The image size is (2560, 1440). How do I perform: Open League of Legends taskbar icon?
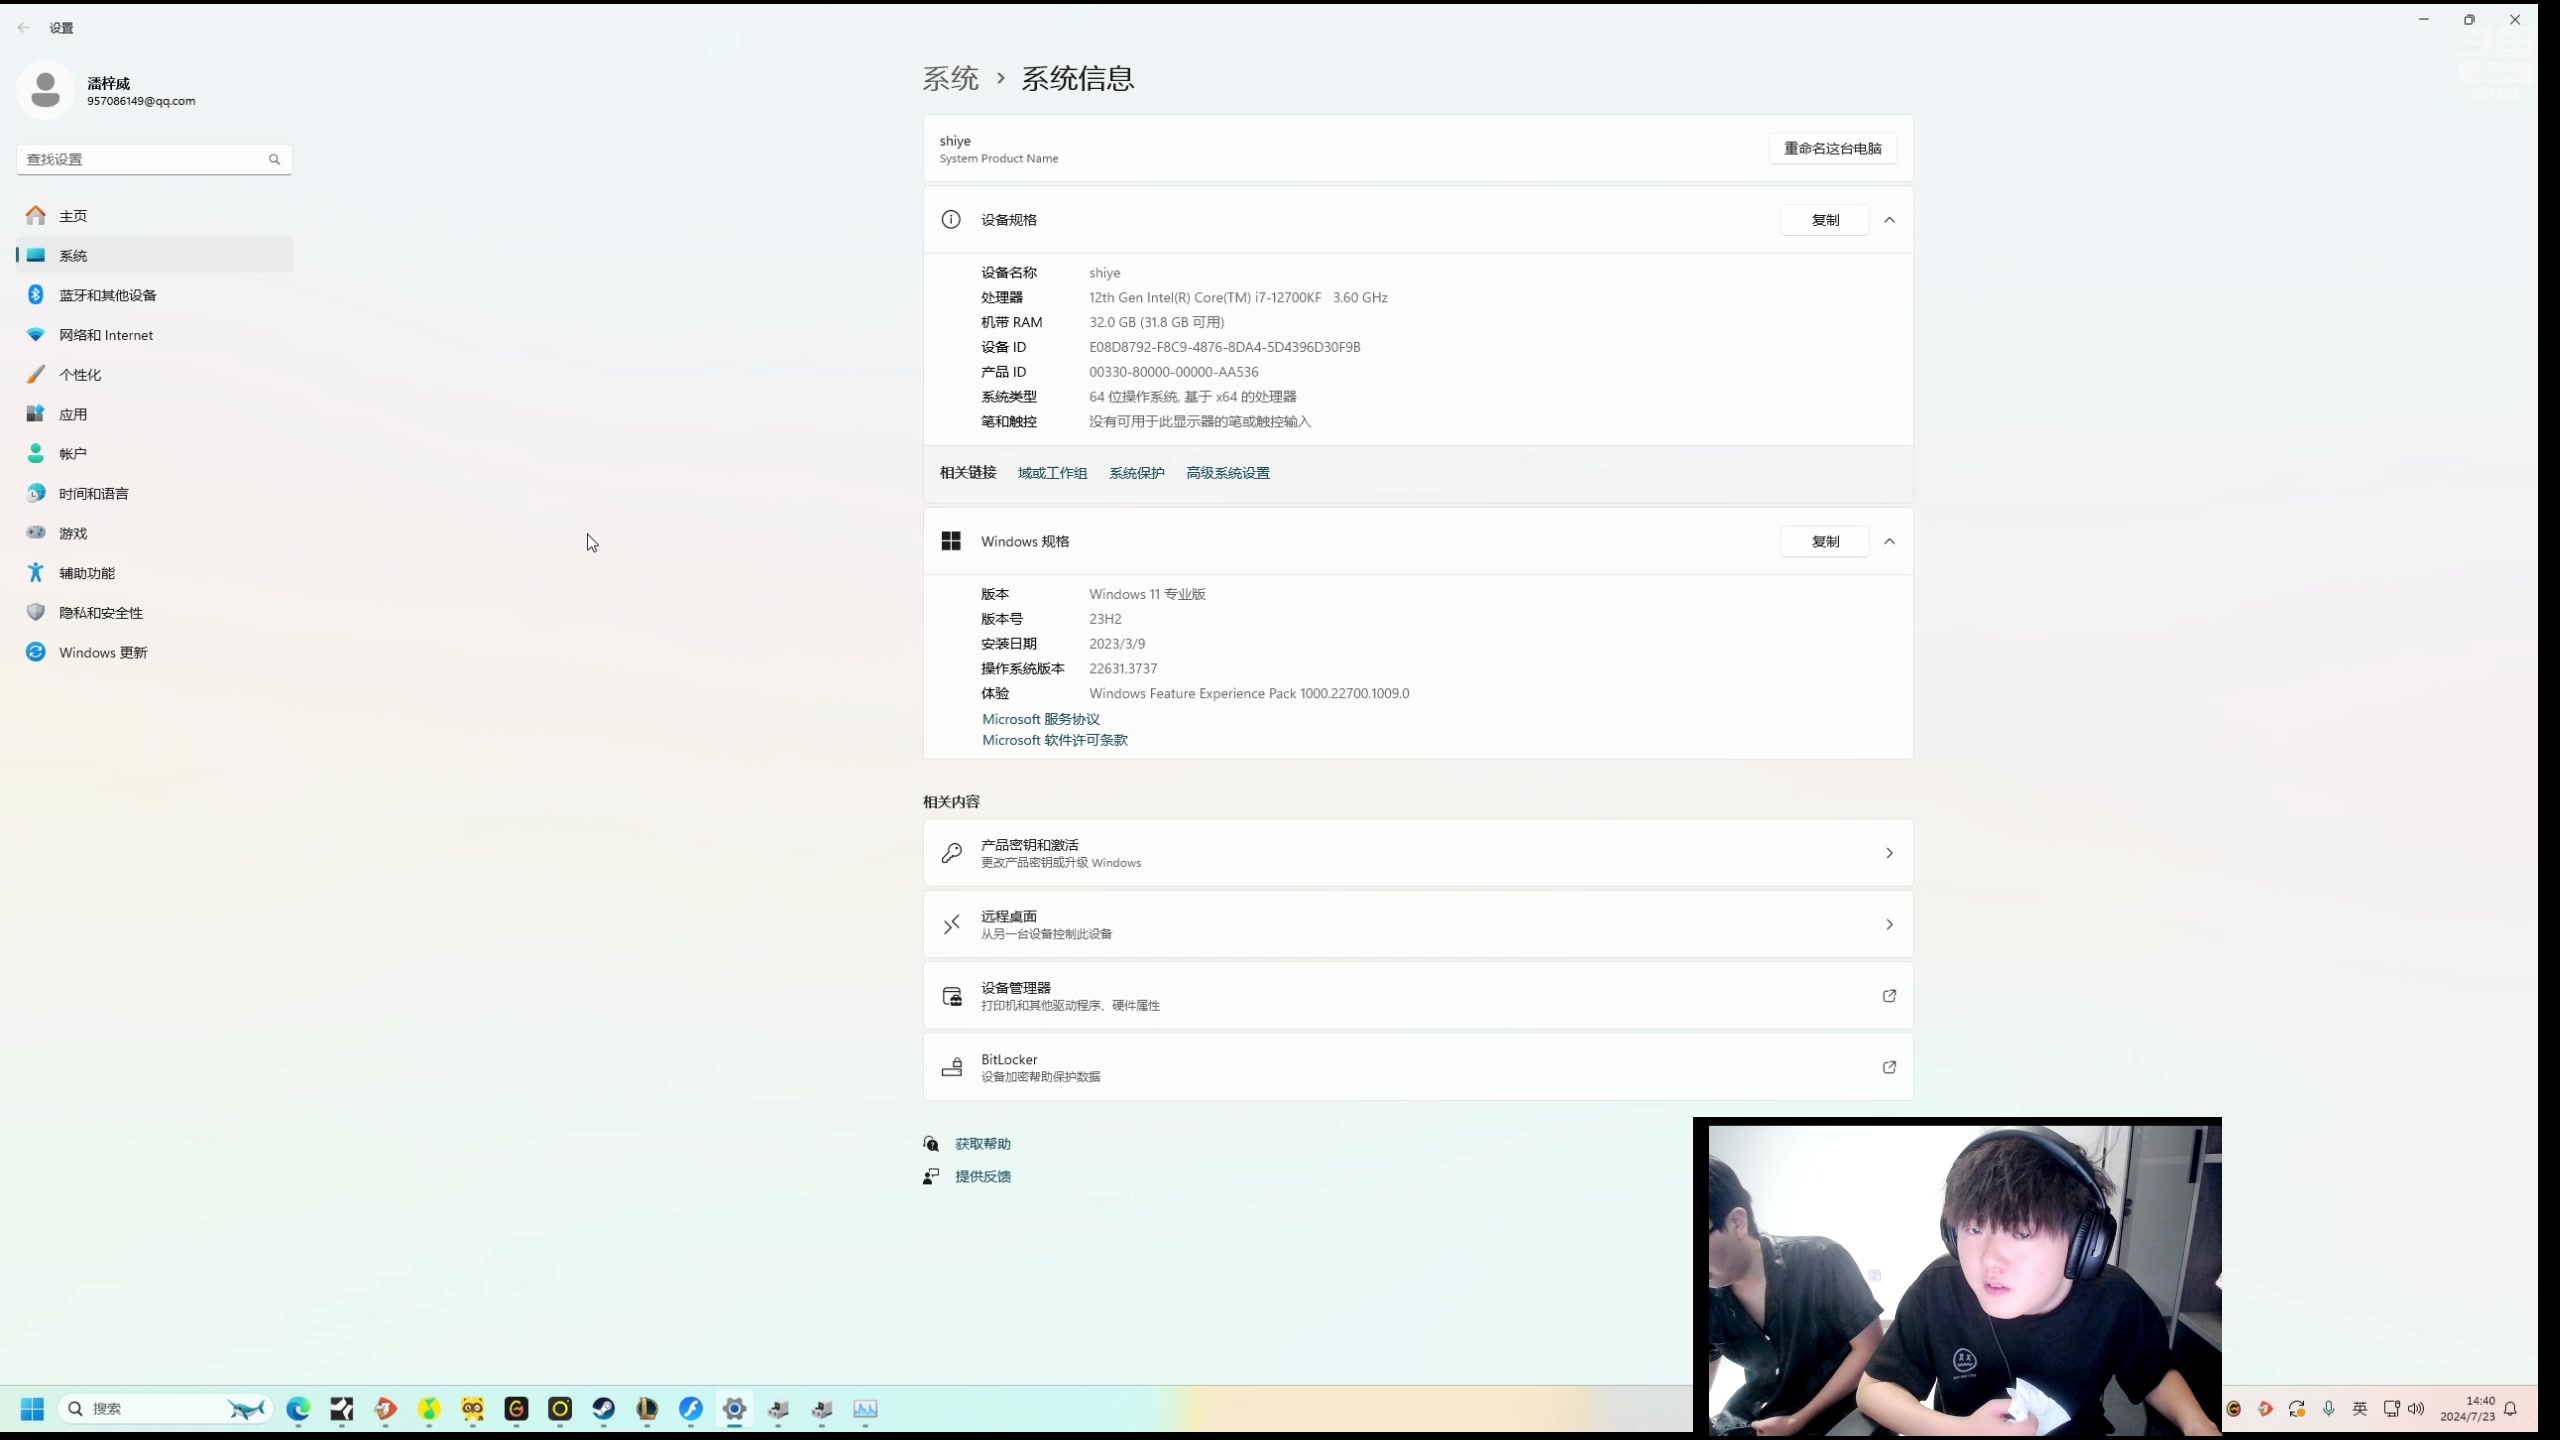[647, 1408]
